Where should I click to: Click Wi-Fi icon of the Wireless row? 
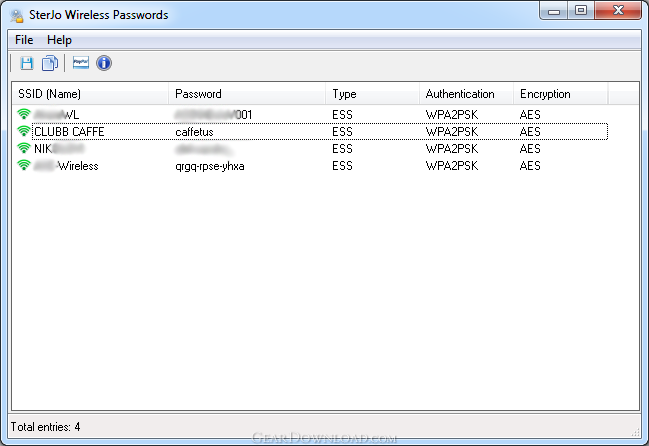click(x=24, y=165)
